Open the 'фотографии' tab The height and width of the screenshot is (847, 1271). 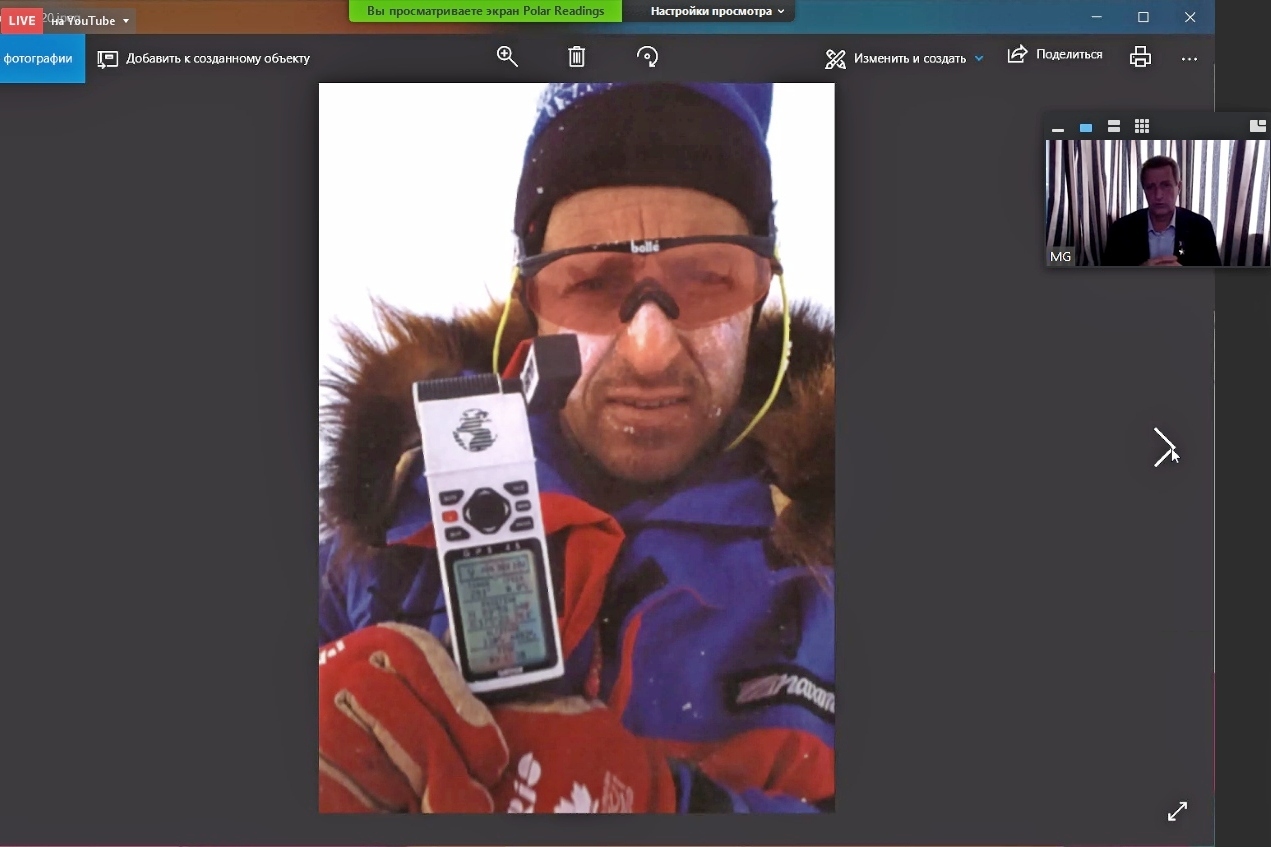[x=39, y=59]
